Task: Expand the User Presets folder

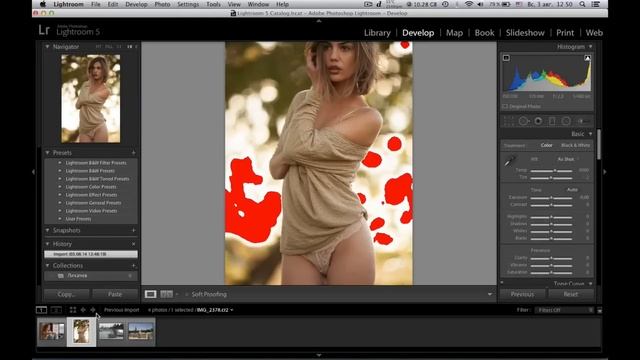Action: pyautogui.click(x=60, y=219)
